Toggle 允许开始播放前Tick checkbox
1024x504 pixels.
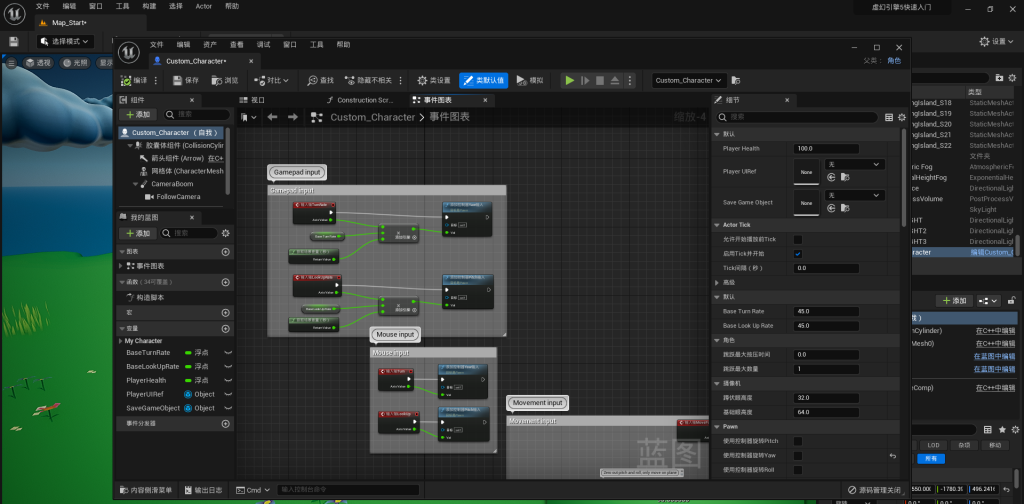coord(798,240)
